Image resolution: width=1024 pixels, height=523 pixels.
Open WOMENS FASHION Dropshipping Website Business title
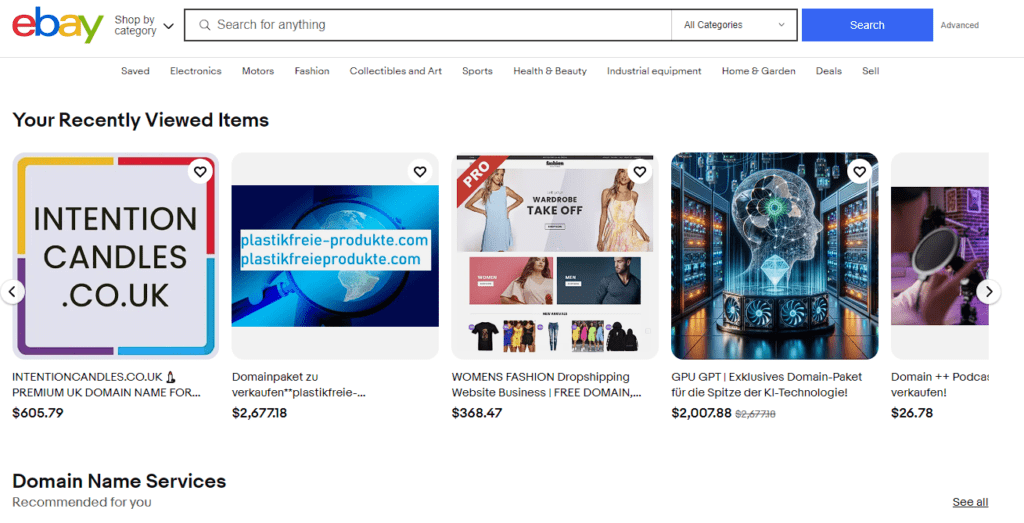click(x=547, y=385)
